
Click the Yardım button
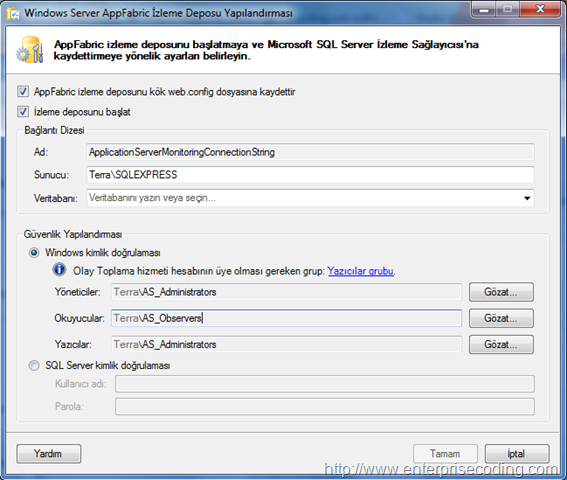(x=48, y=454)
